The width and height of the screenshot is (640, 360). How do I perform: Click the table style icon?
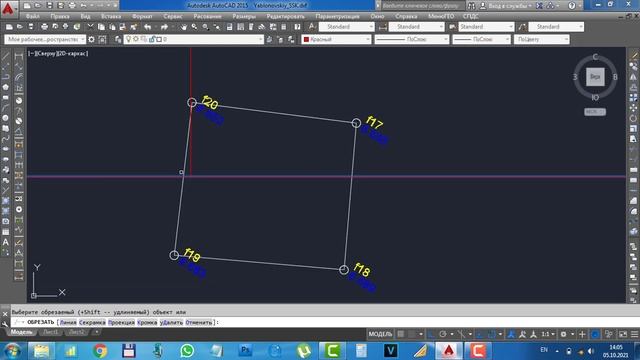pos(452,27)
